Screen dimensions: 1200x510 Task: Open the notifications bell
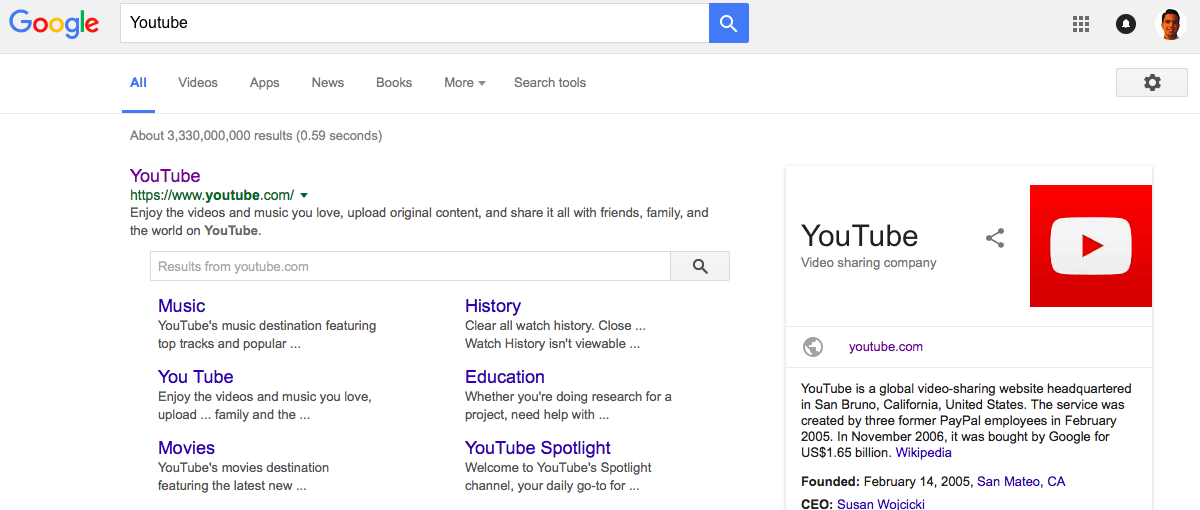pos(1126,25)
